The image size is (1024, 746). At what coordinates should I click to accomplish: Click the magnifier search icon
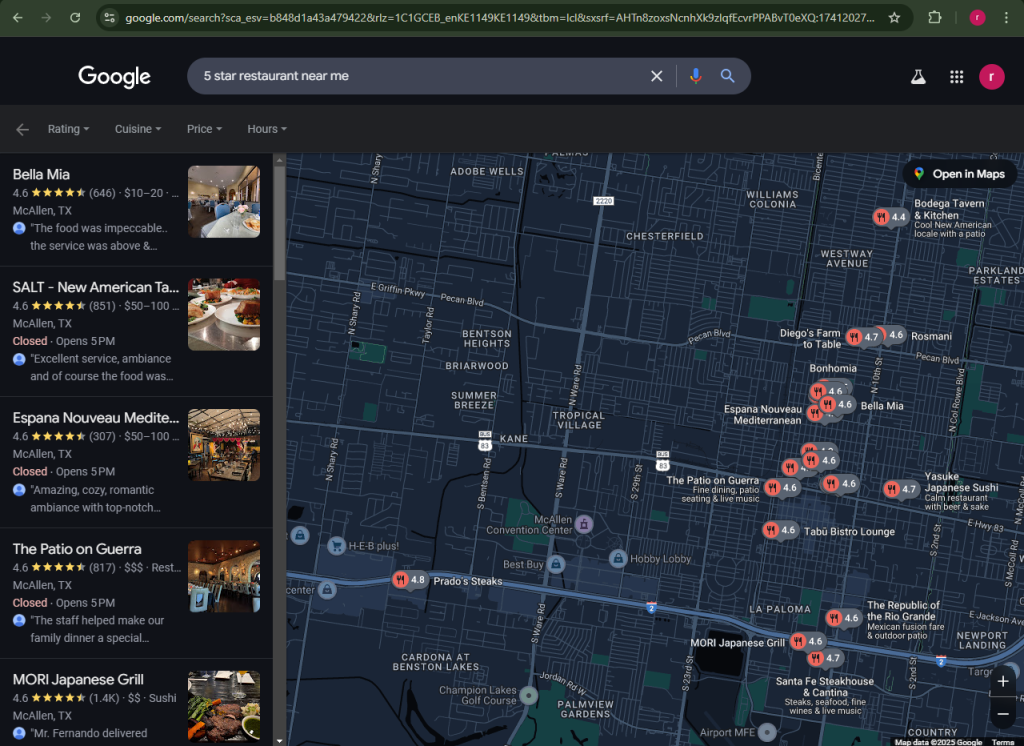pyautogui.click(x=728, y=76)
